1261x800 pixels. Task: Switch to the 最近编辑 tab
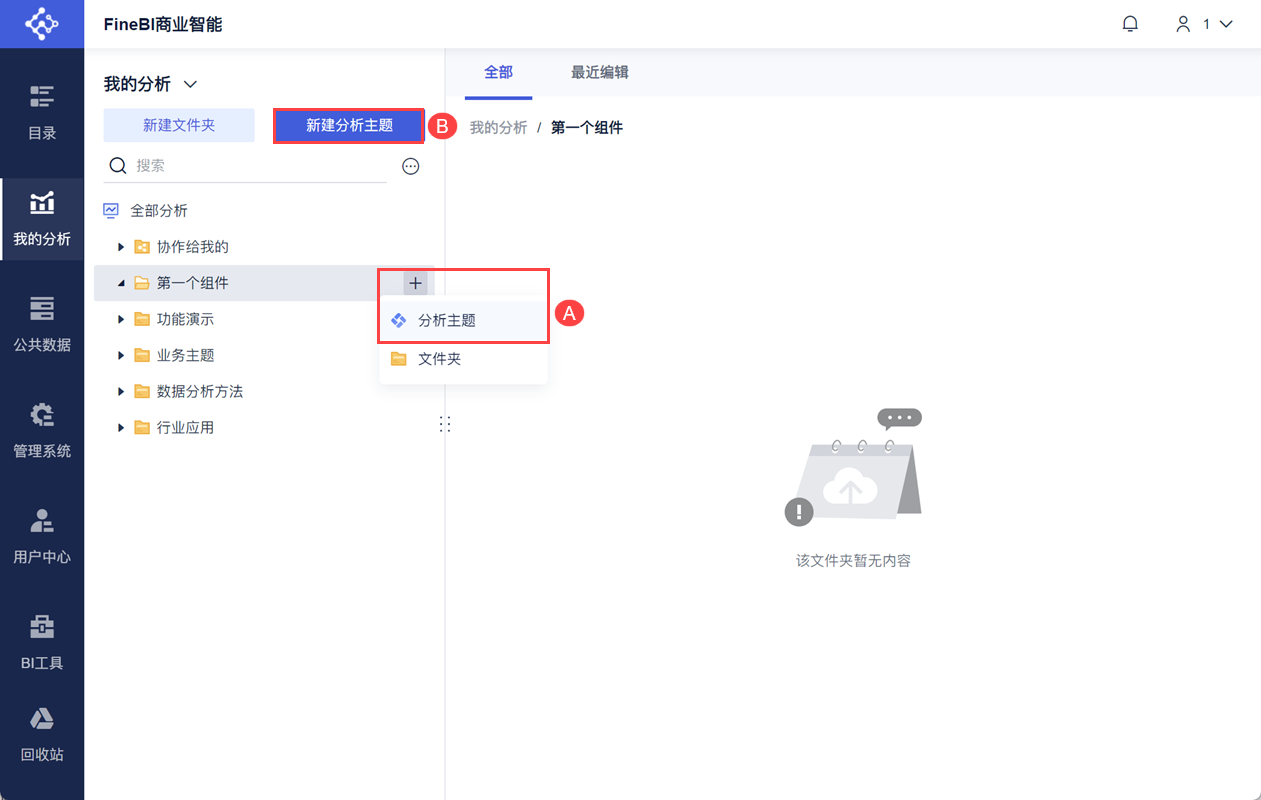pos(599,72)
